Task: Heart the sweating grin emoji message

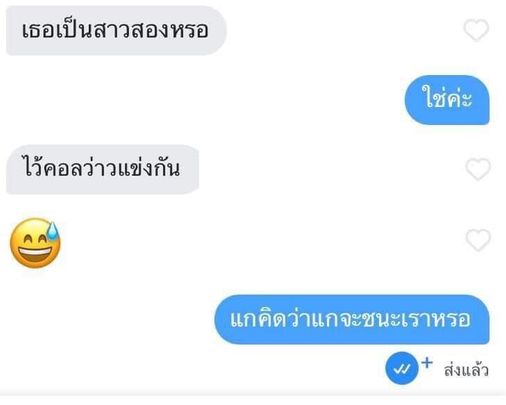Action: 478,240
